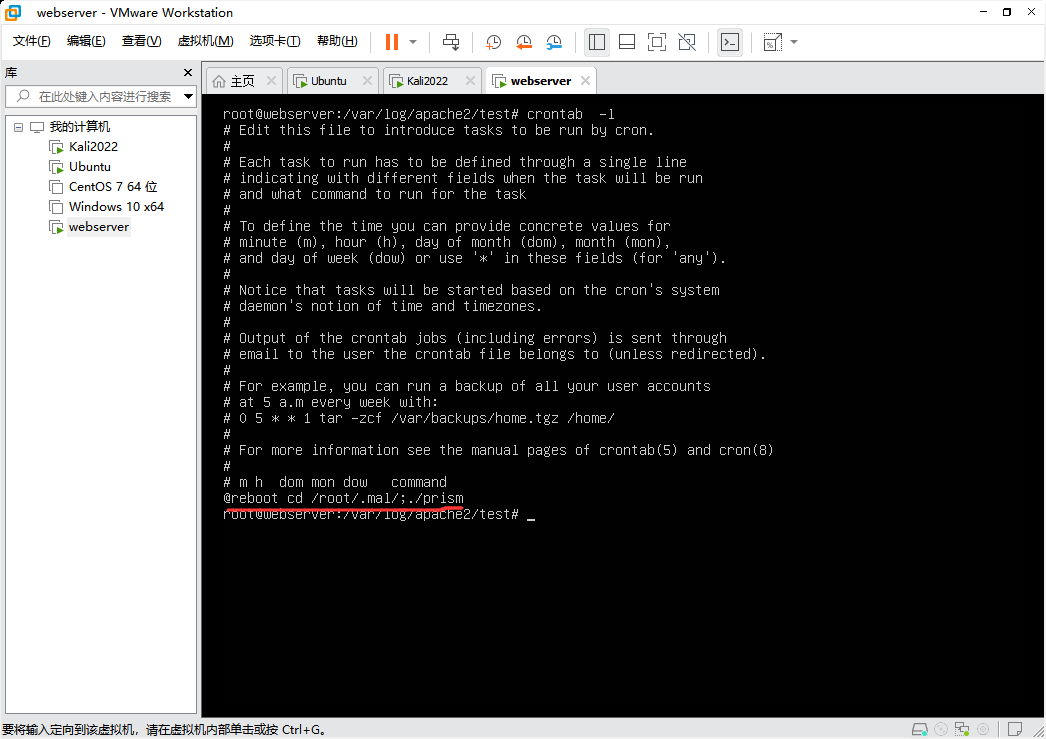Close the webserver tab
The width and height of the screenshot is (1046, 739).
coord(585,81)
